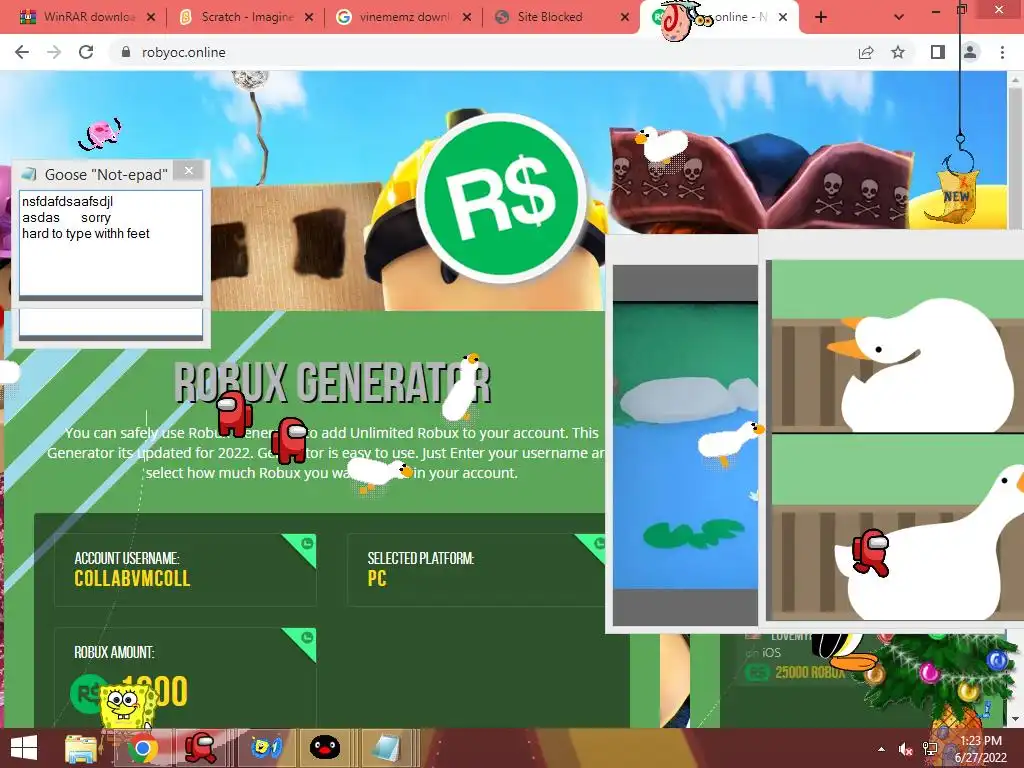Open the Chrome profile menu
This screenshot has height=768, width=1024.
(970, 52)
